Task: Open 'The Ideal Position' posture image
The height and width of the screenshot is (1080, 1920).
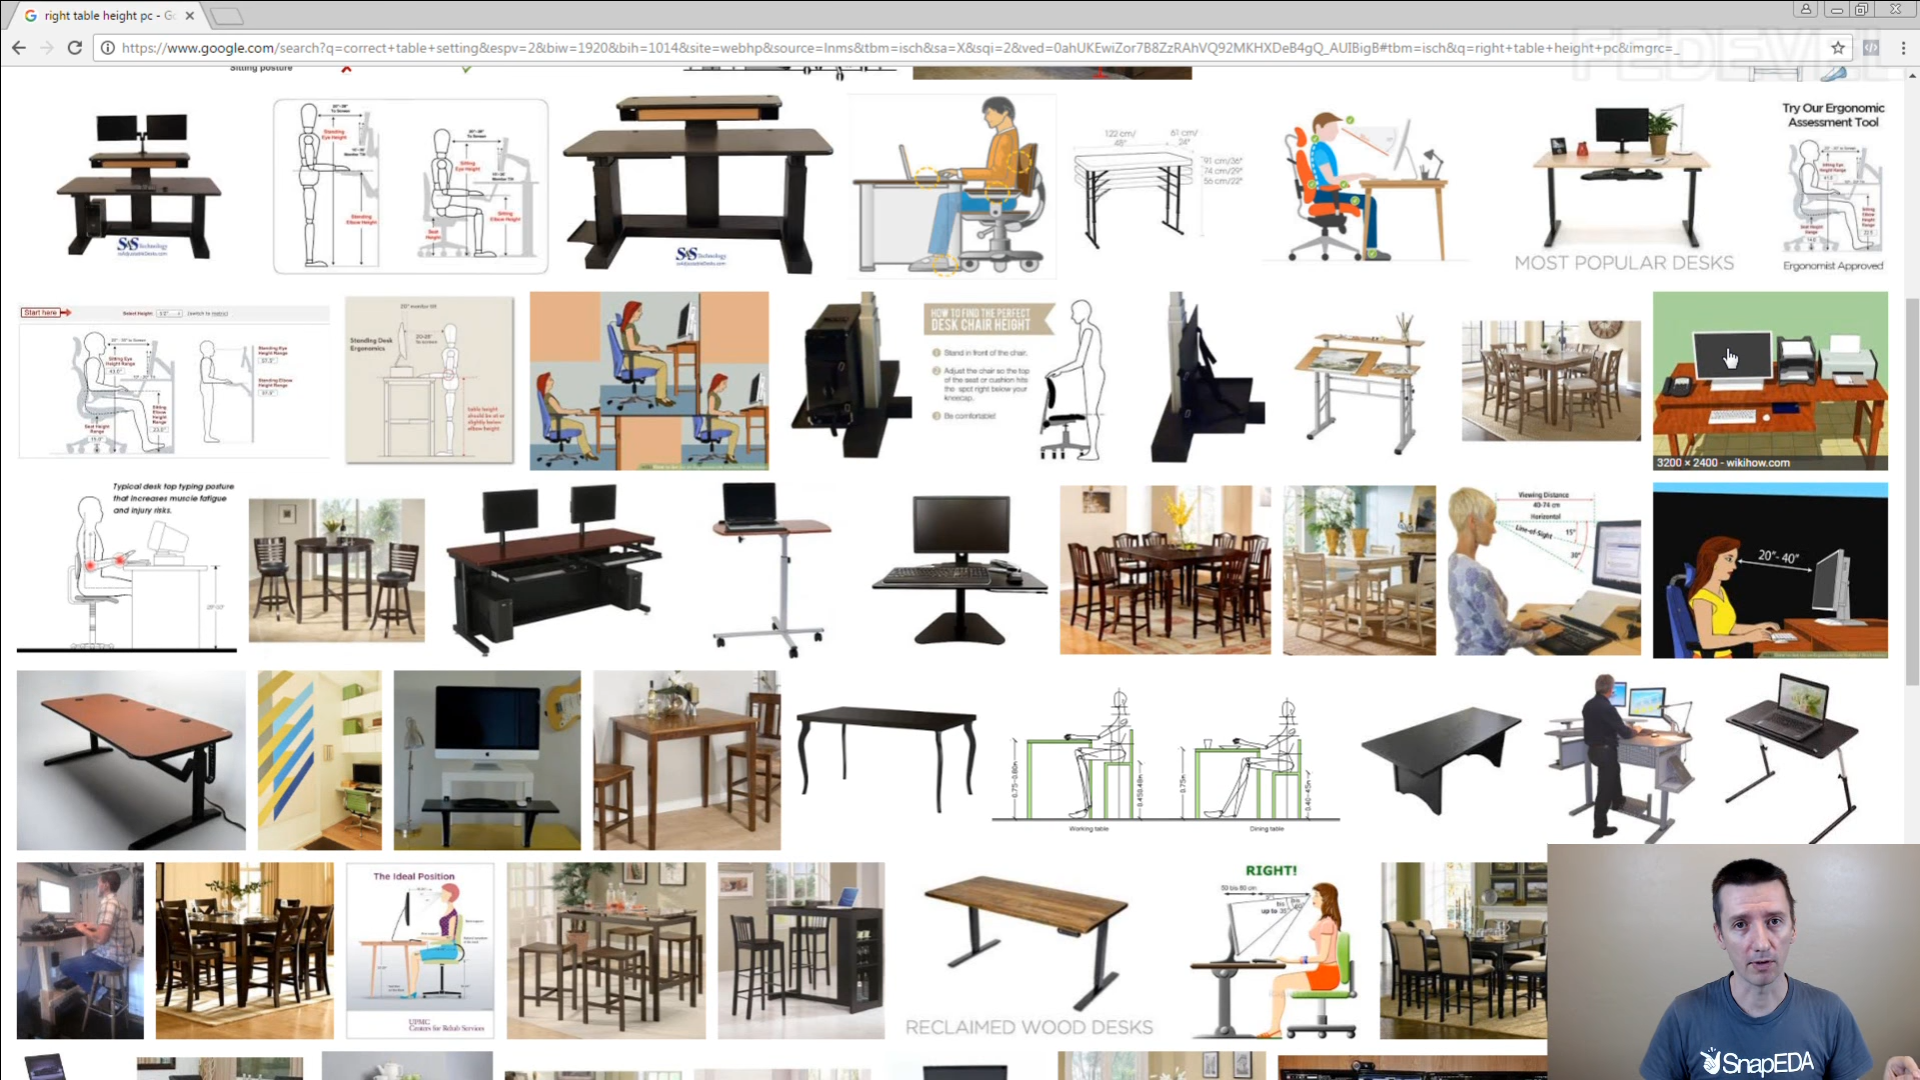Action: [420, 950]
